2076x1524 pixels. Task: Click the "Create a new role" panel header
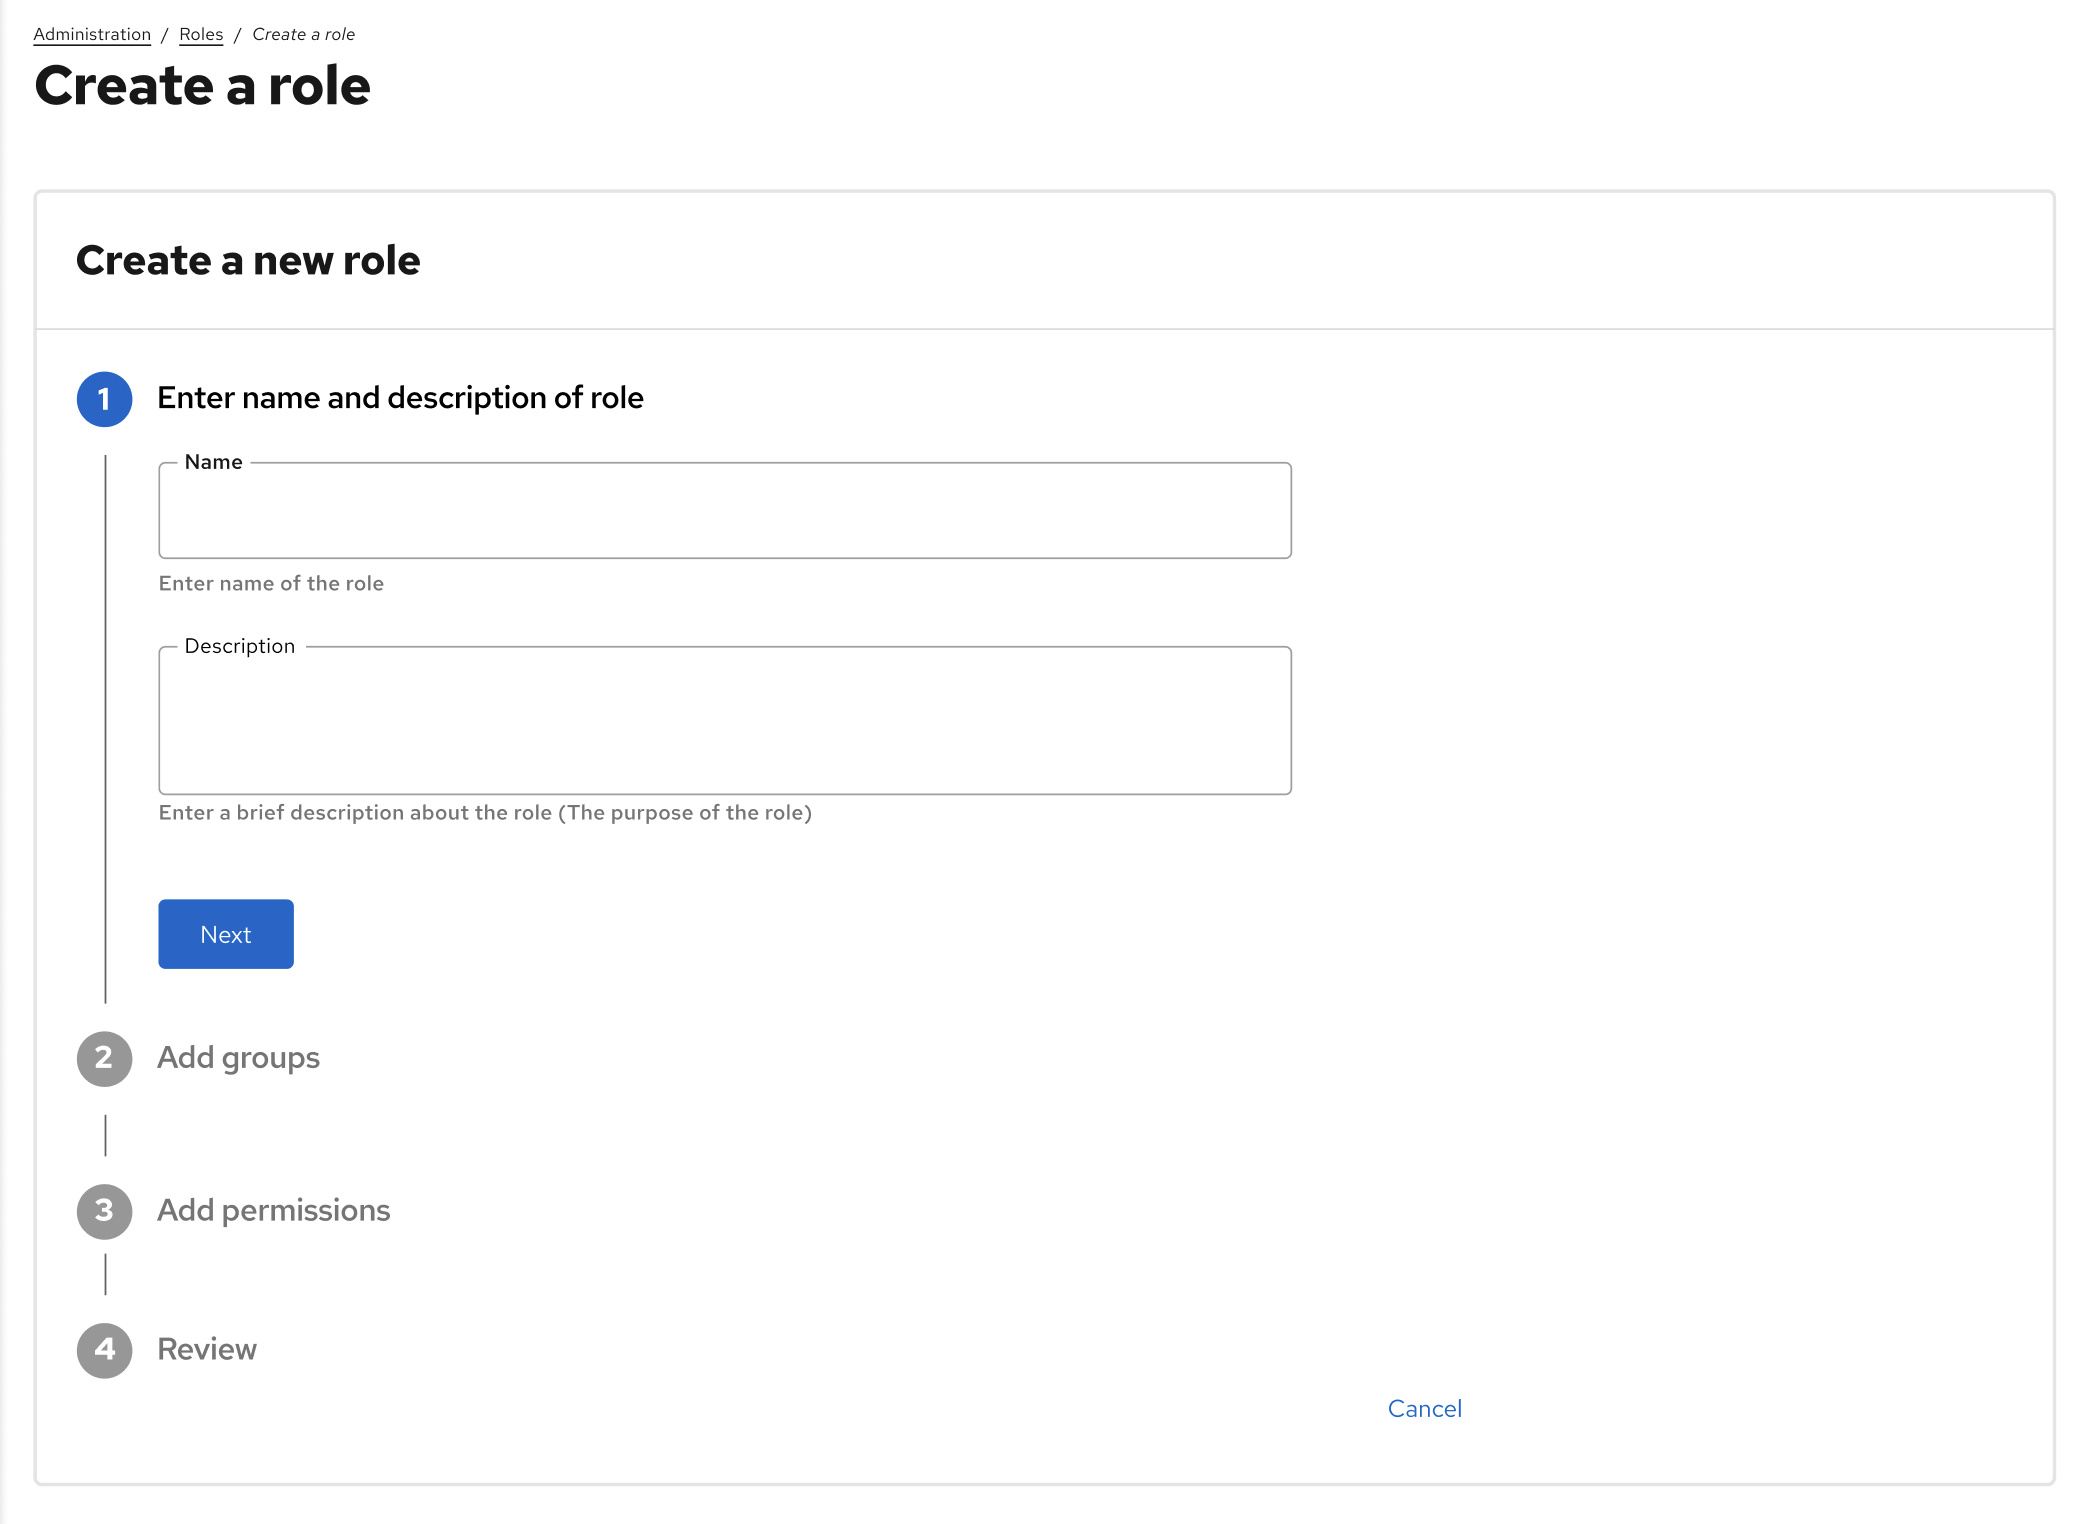tap(247, 260)
